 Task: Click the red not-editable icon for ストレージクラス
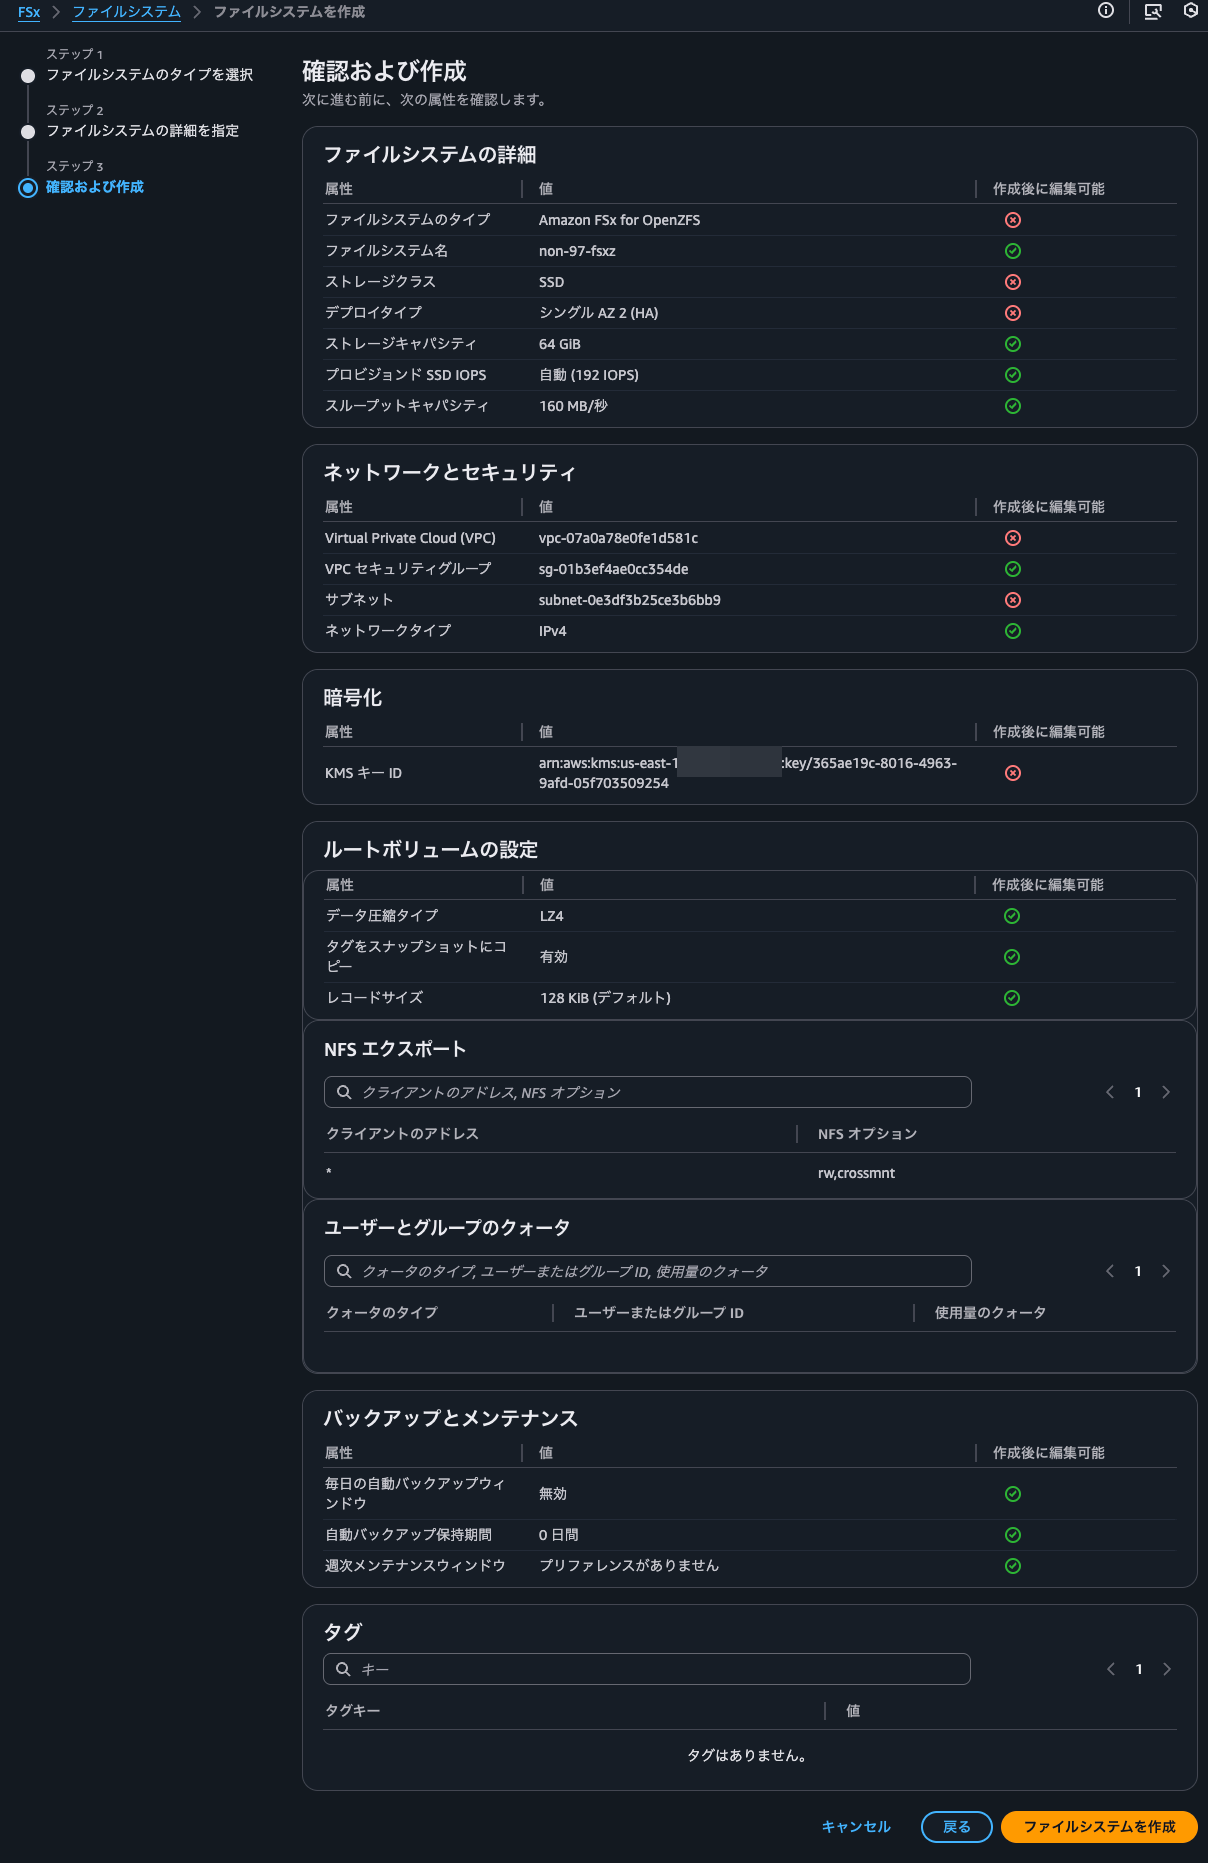pos(1013,282)
